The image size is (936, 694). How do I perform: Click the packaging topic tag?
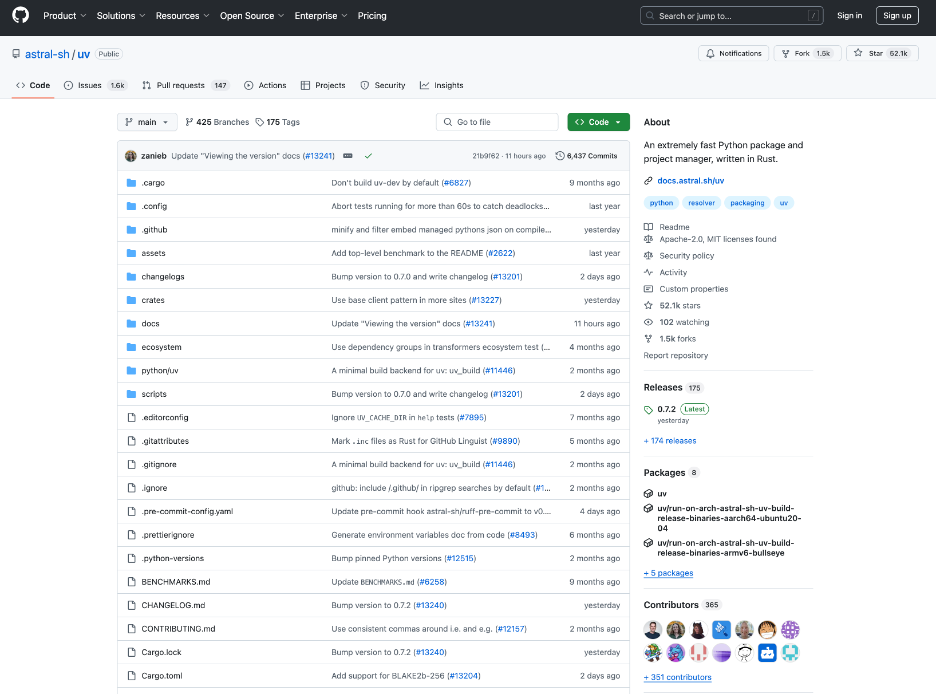pyautogui.click(x=747, y=203)
